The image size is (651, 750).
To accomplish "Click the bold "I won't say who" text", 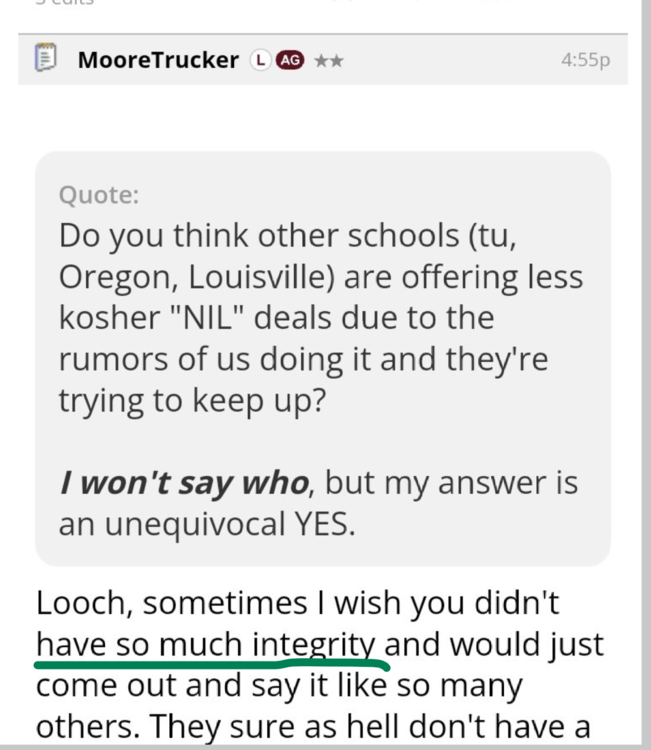I will coord(183,483).
